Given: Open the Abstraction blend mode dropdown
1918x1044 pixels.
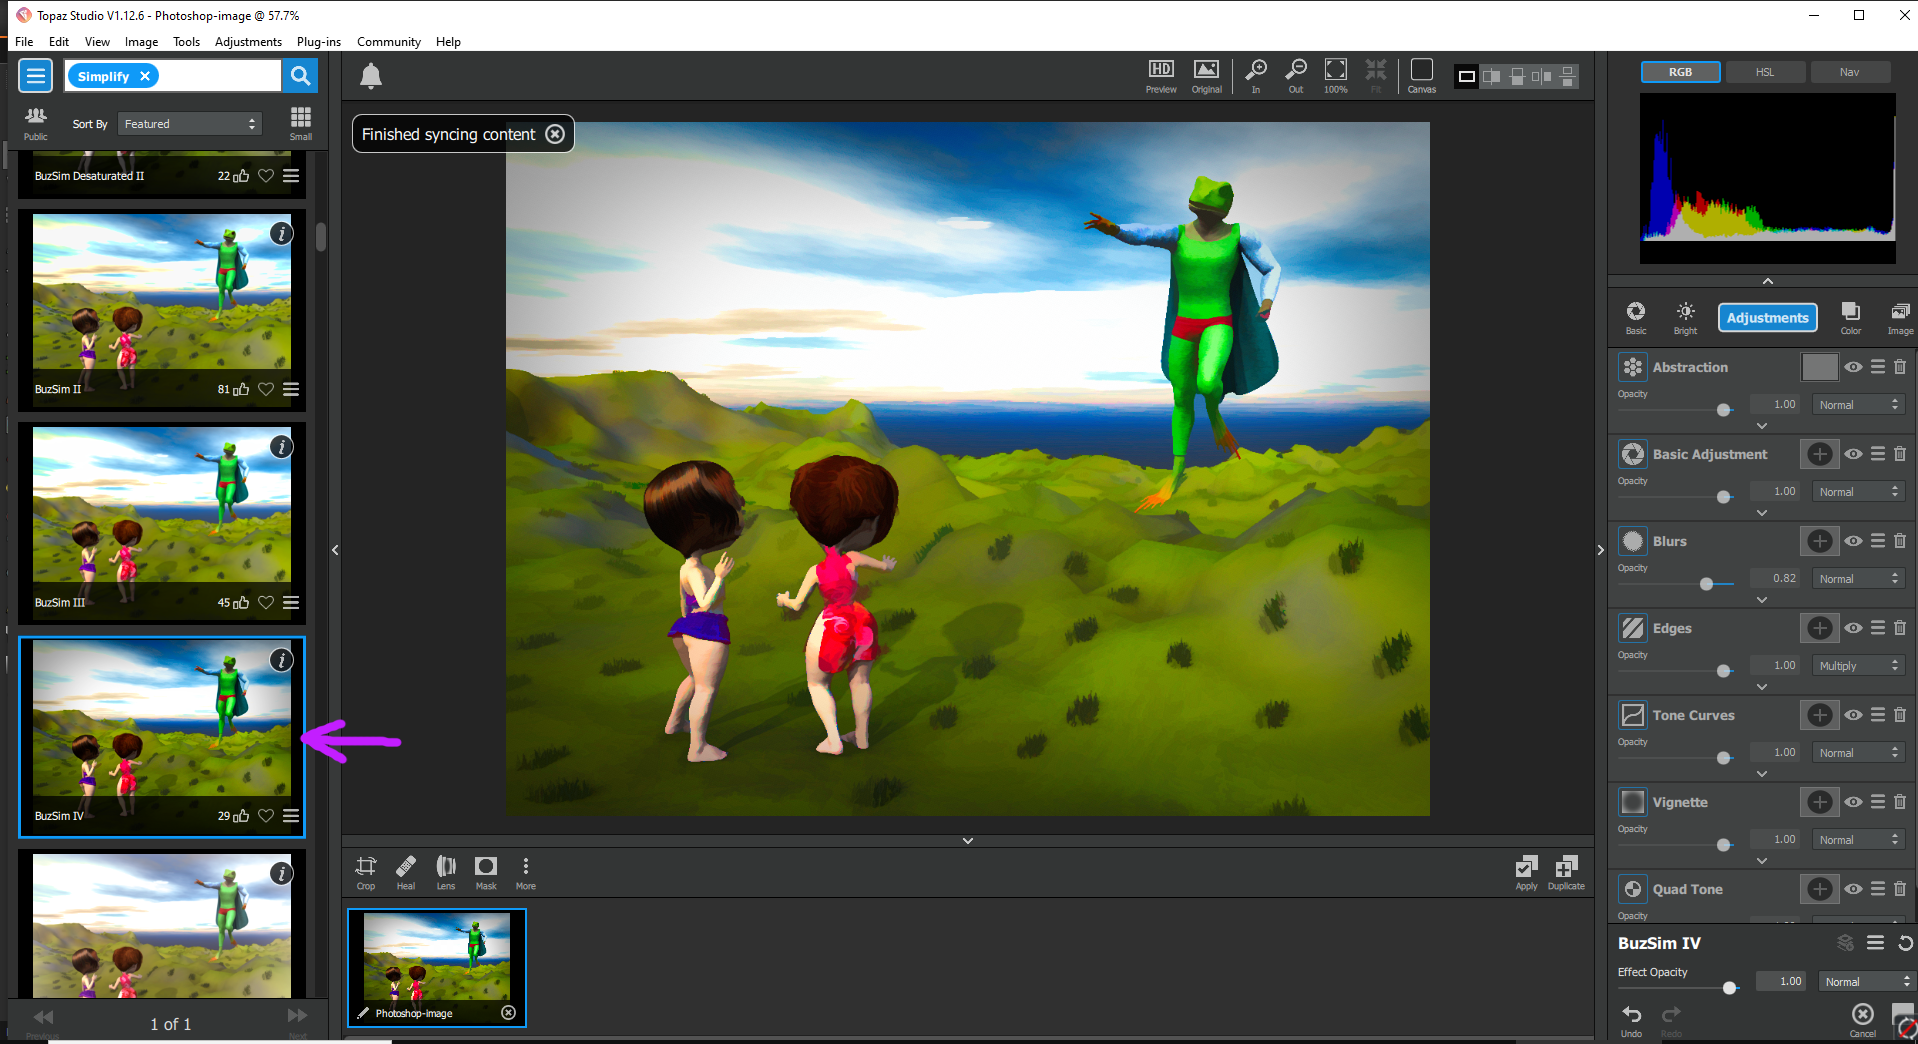Looking at the screenshot, I should tap(1858, 405).
